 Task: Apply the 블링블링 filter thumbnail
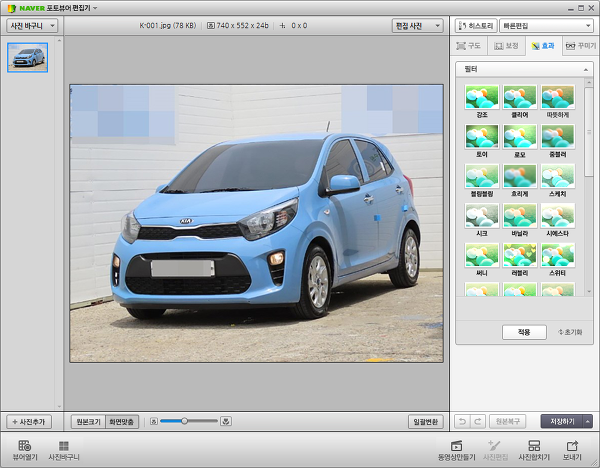482,176
